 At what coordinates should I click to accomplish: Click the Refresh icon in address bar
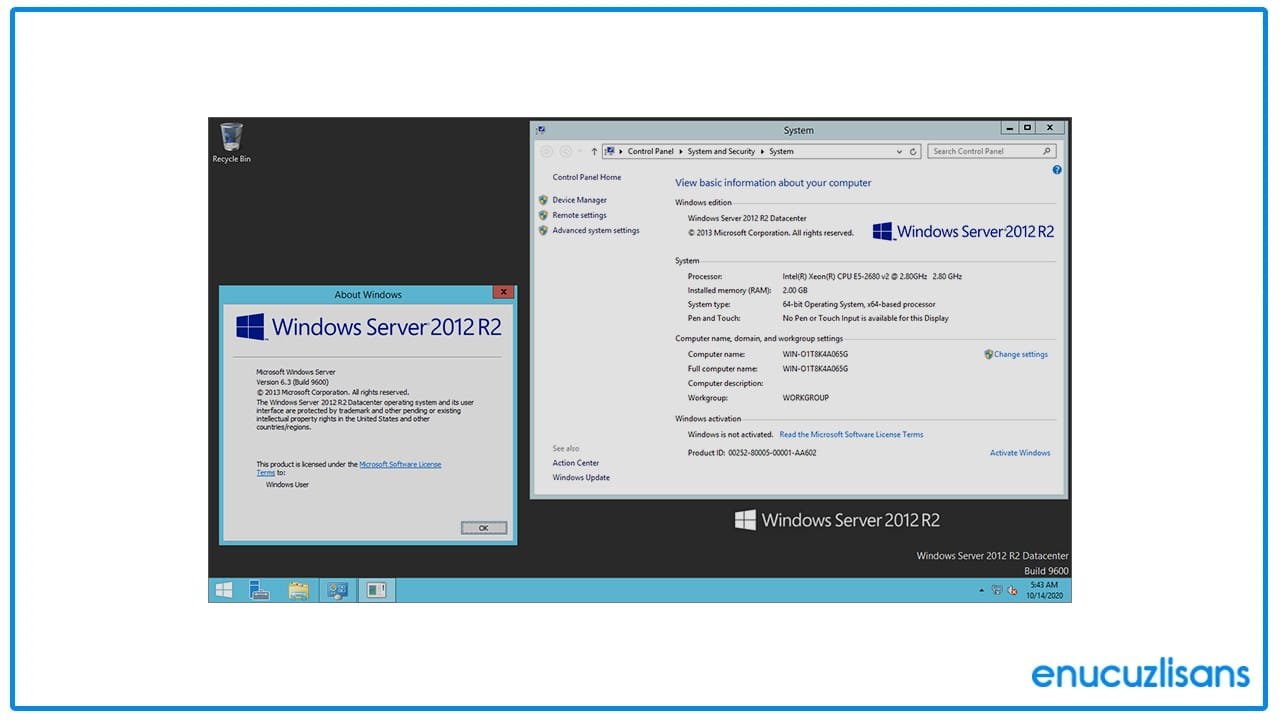point(913,152)
